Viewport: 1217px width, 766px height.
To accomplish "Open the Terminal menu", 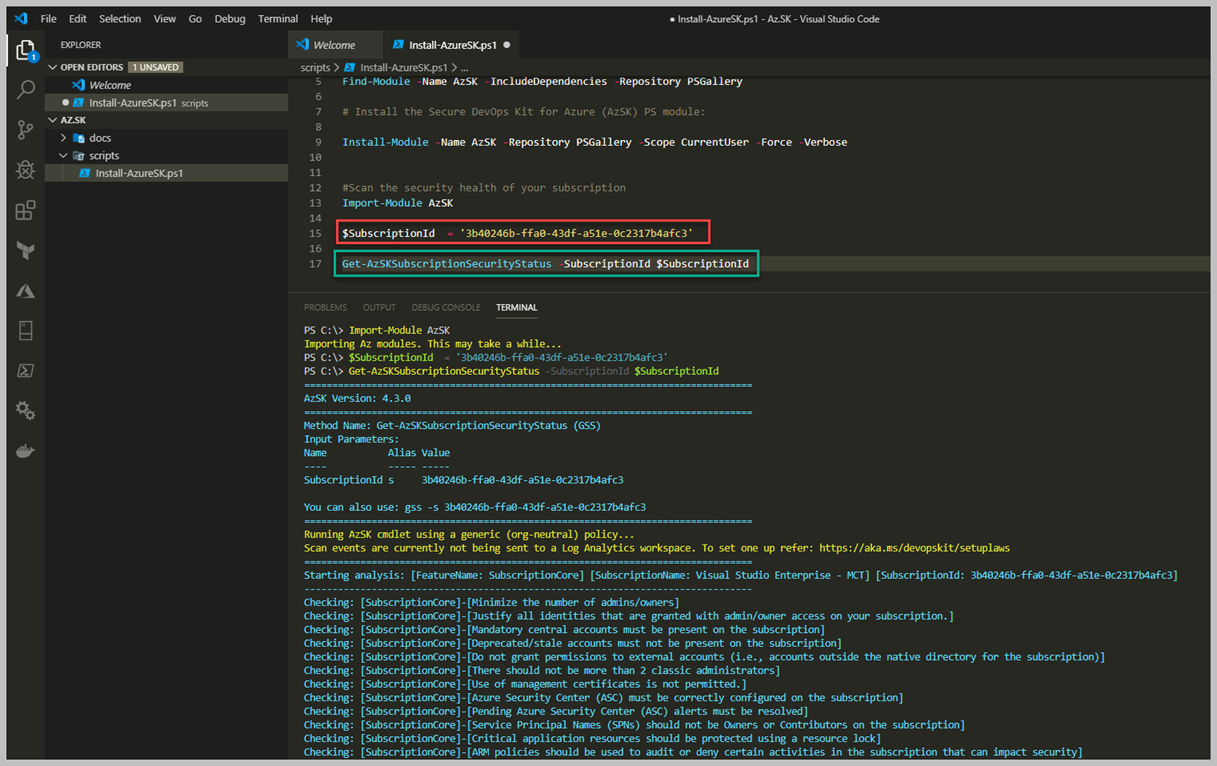I will tap(278, 19).
